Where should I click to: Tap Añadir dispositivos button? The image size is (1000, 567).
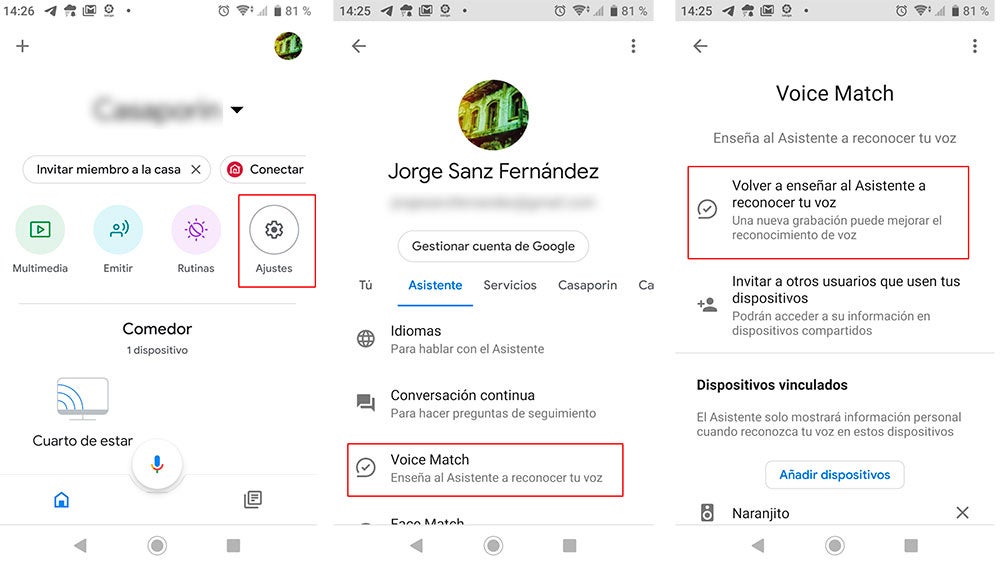[834, 475]
